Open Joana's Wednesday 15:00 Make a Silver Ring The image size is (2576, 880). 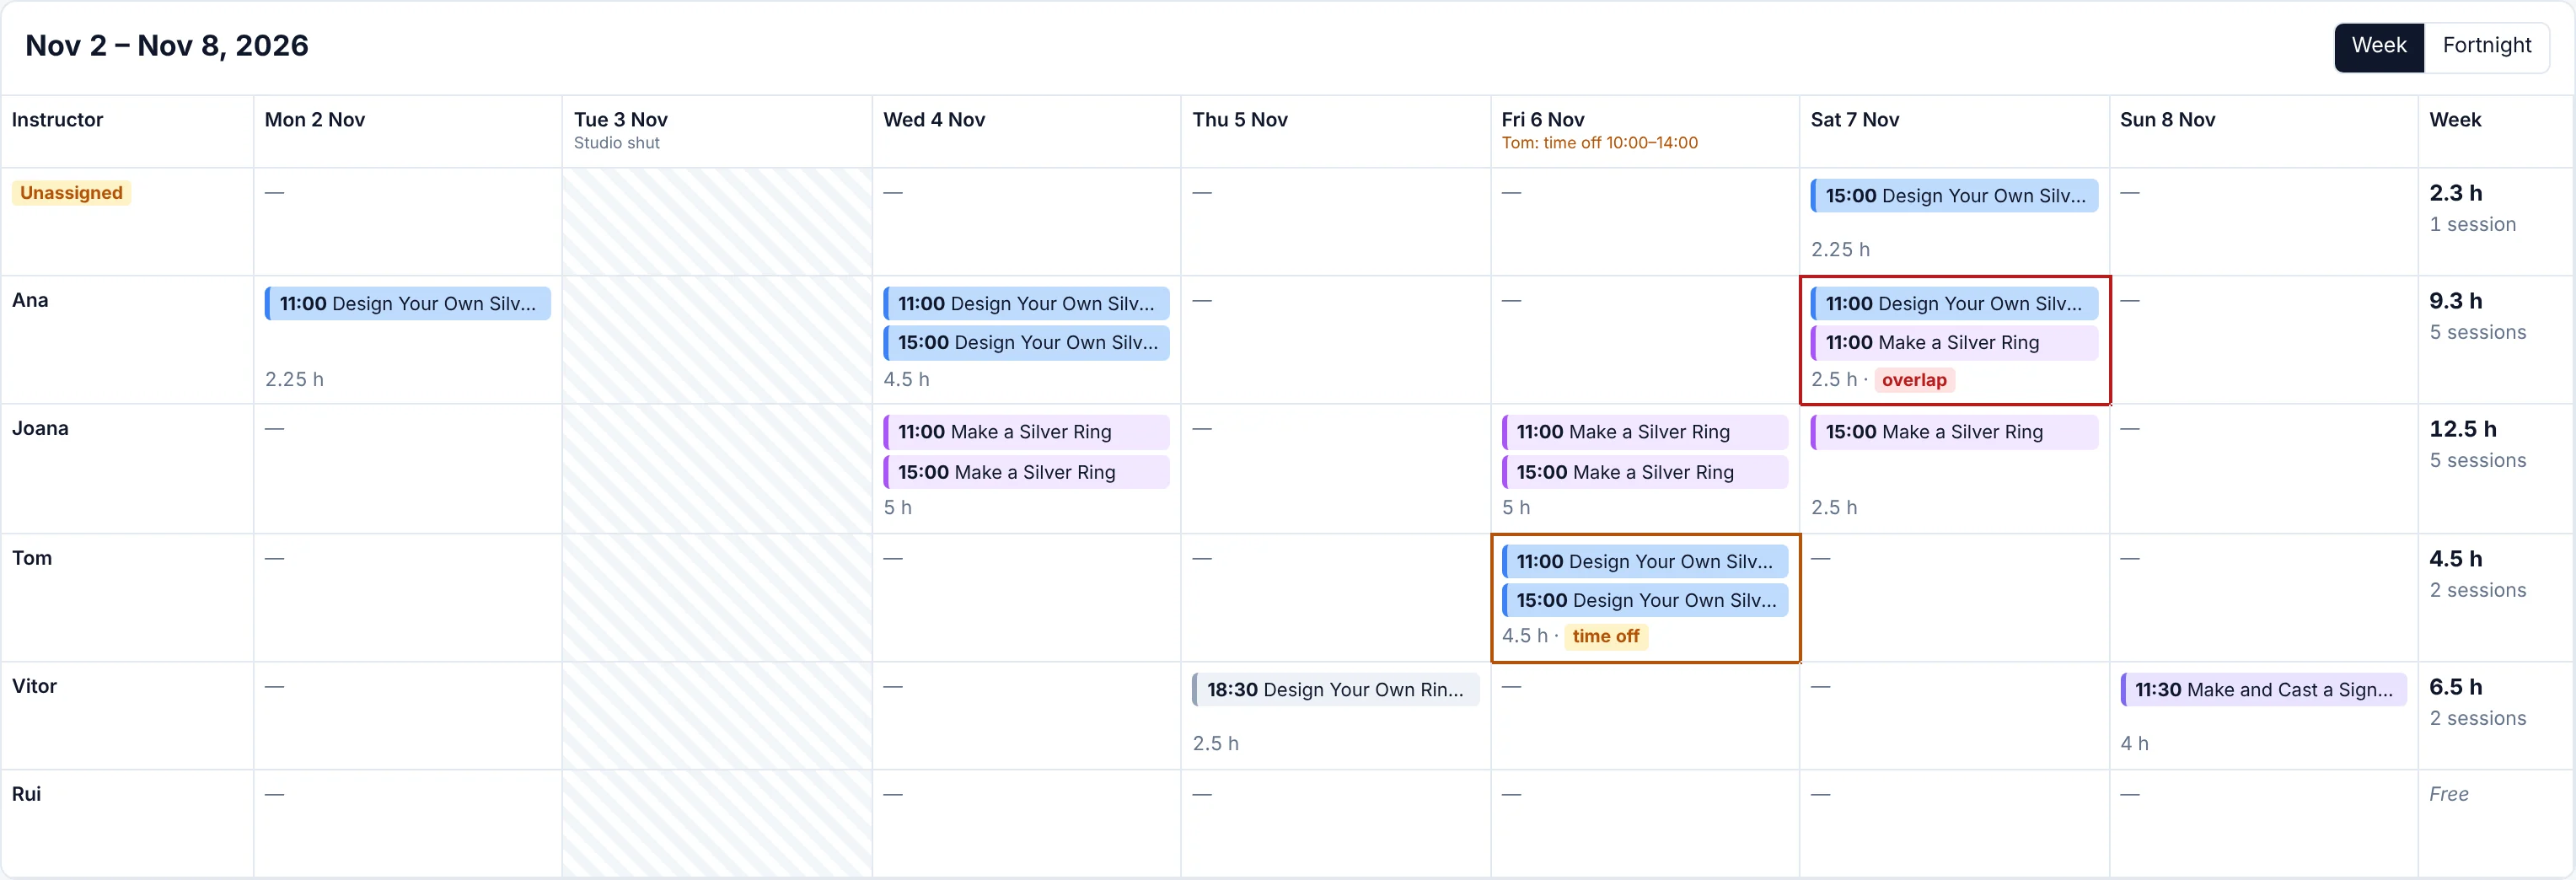1026,472
